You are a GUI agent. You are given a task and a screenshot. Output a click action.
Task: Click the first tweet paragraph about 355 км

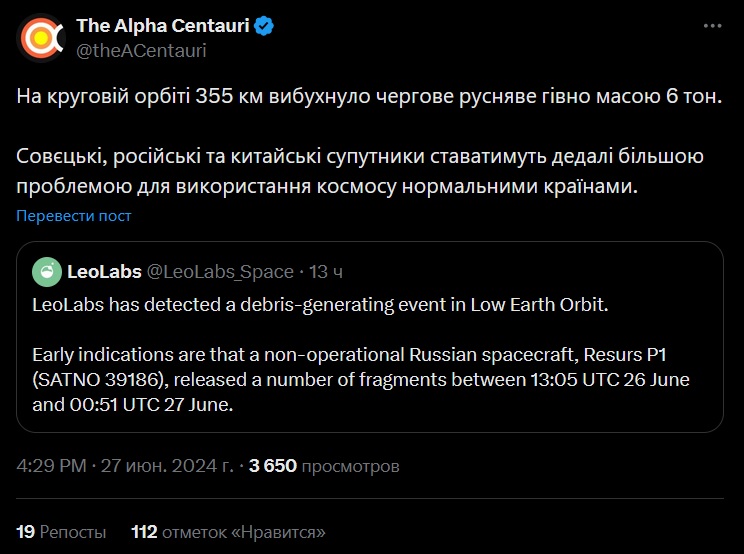[369, 98]
